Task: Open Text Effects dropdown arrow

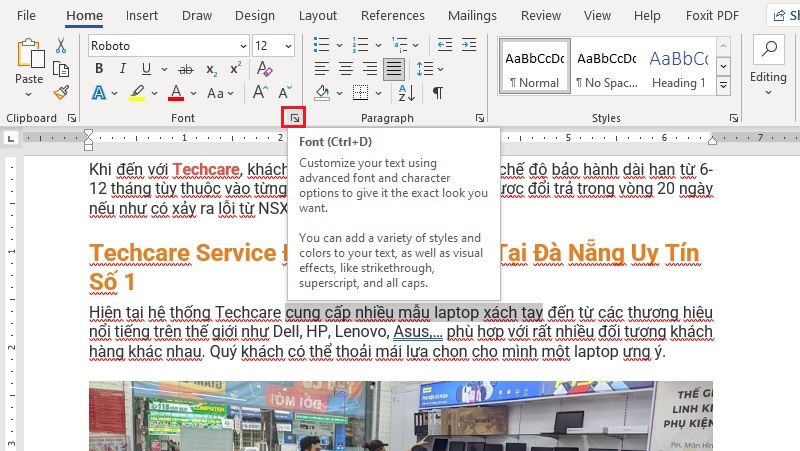Action: coord(114,93)
